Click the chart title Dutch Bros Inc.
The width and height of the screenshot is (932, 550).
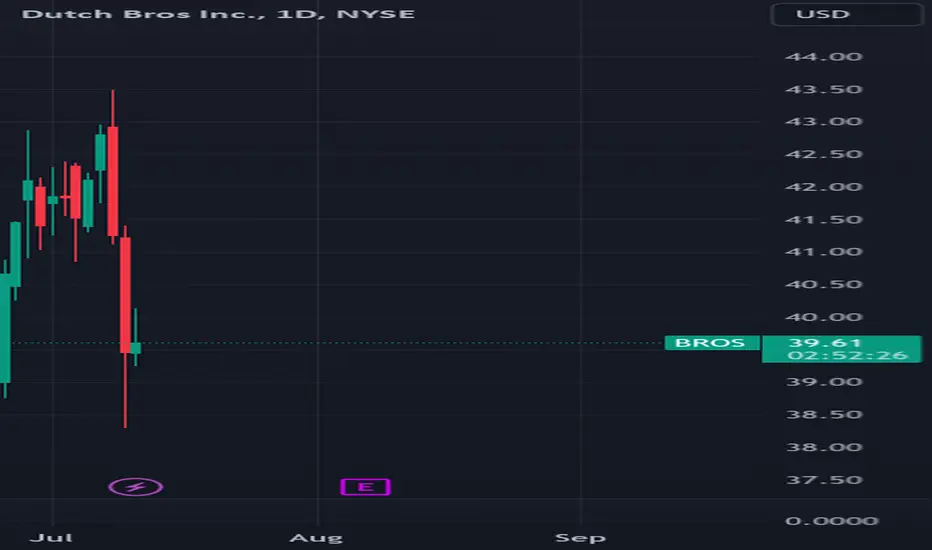(218, 14)
